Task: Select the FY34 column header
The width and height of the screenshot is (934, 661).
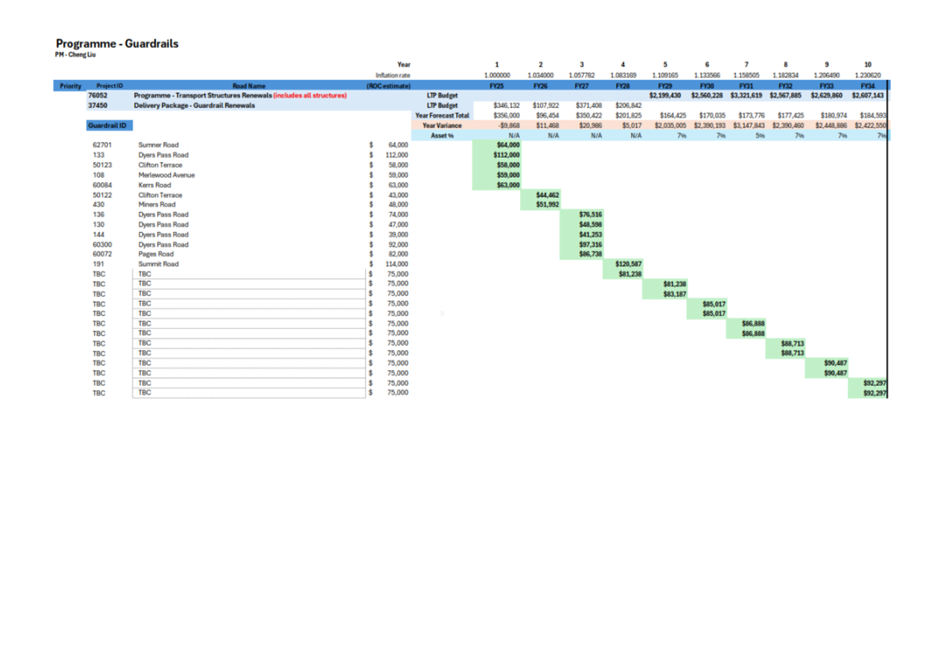Action: [866, 86]
